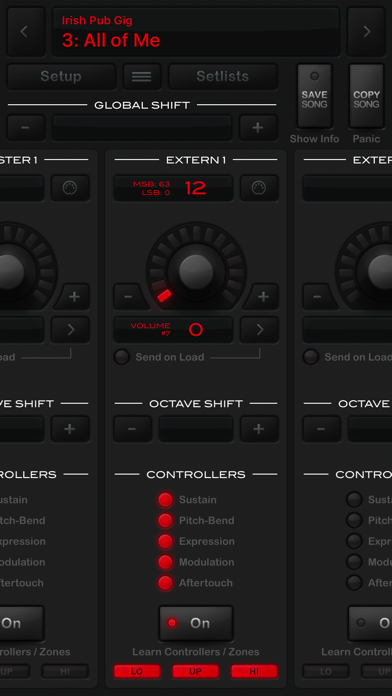Raise Extern 1 Octave Shift with plus

point(259,429)
